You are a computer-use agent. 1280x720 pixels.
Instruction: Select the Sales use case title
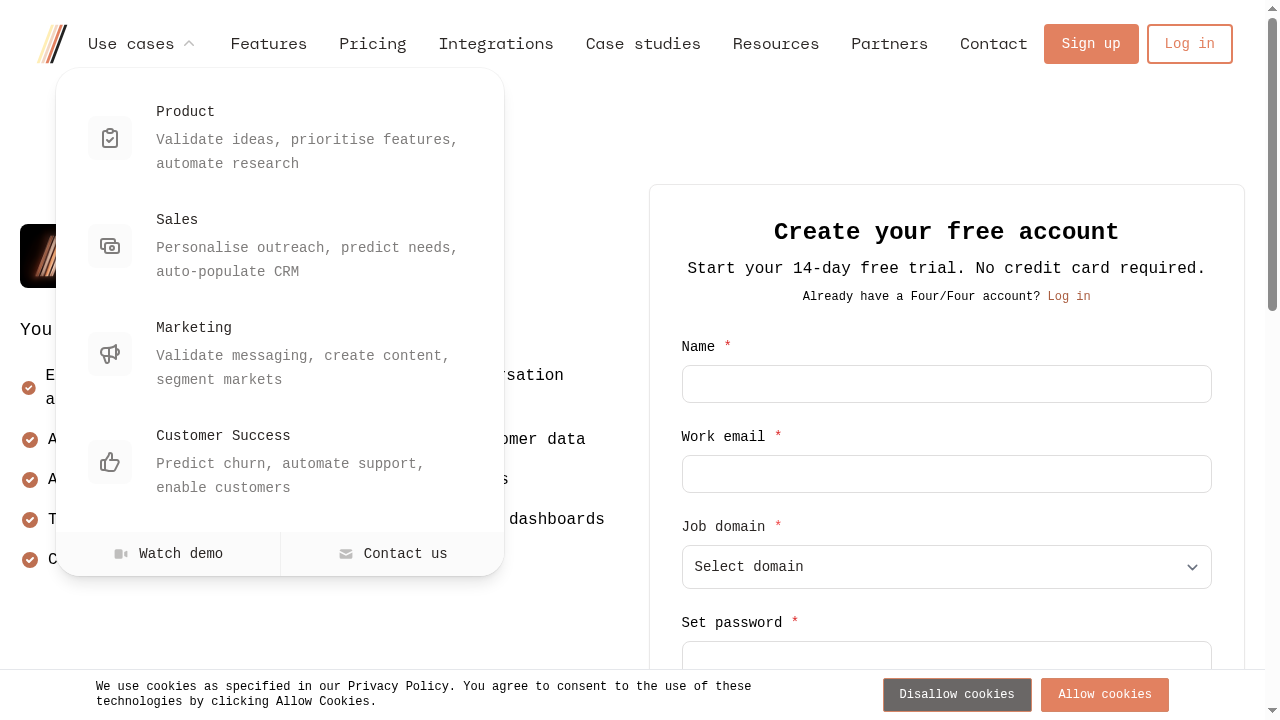[x=177, y=220]
